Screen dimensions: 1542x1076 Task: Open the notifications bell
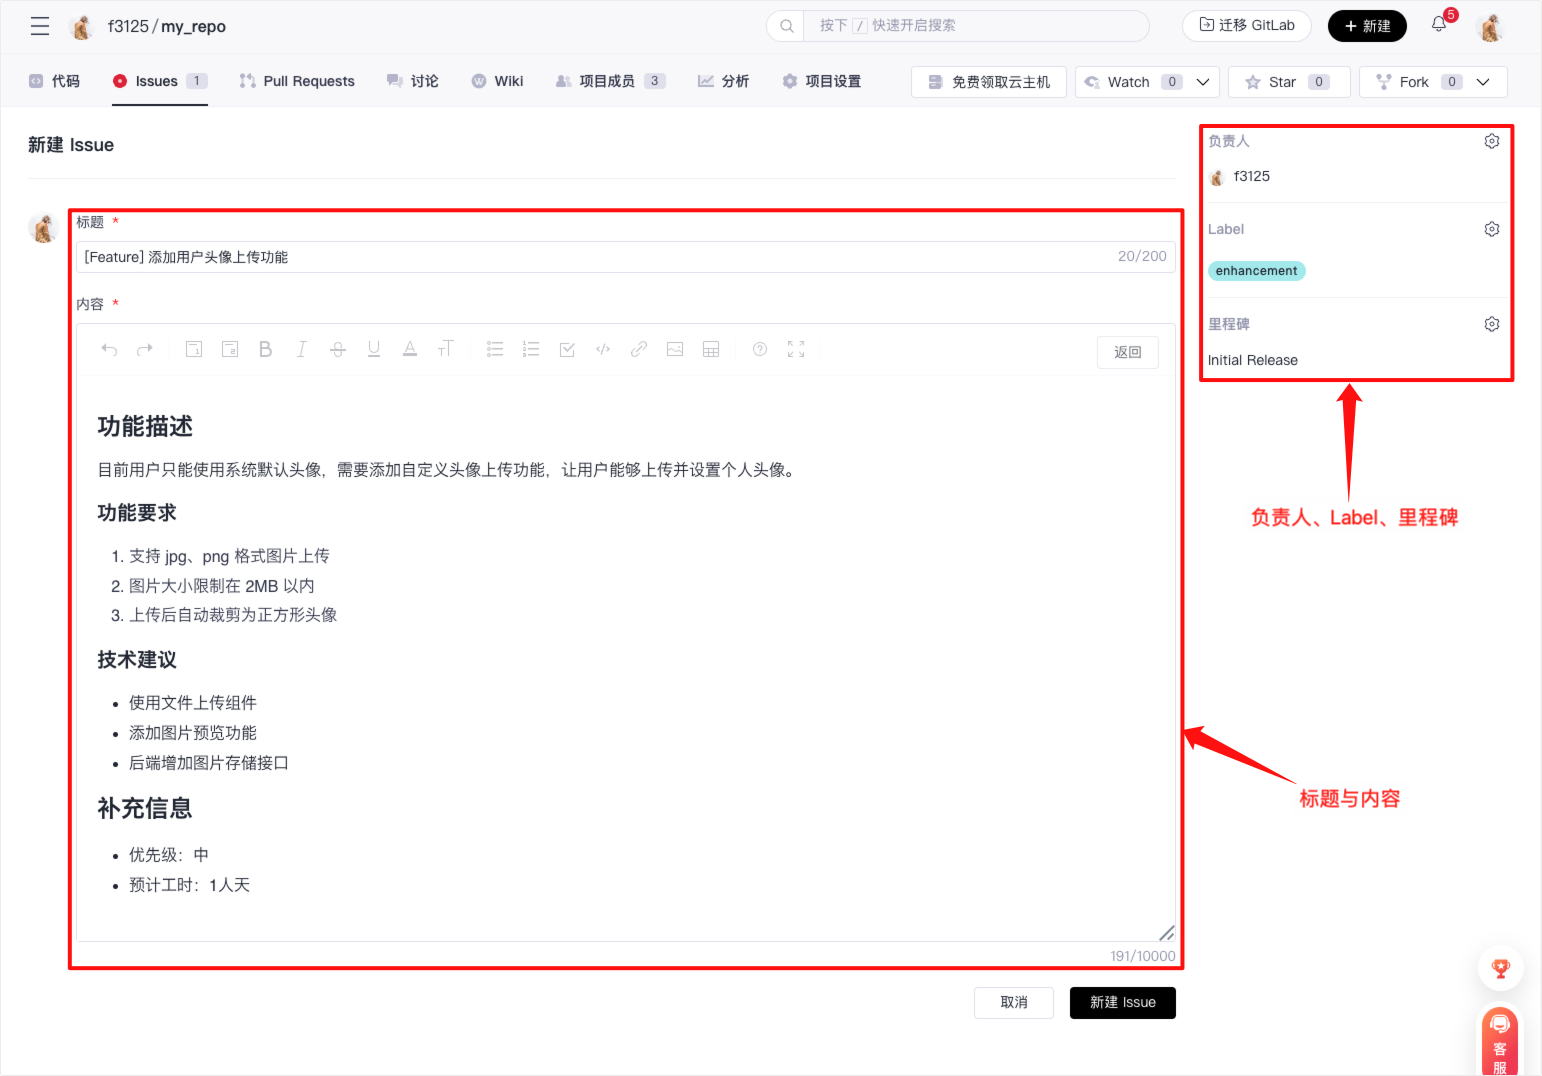(x=1439, y=25)
